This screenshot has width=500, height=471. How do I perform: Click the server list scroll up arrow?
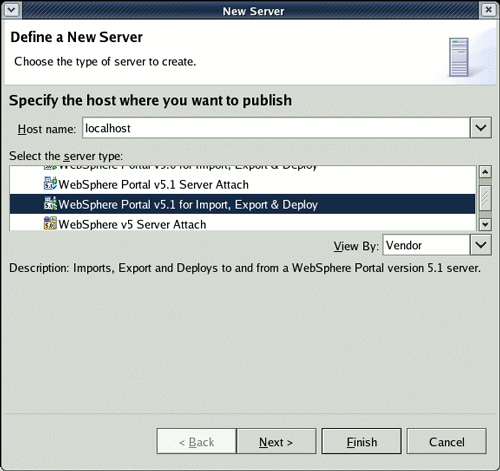[485, 172]
